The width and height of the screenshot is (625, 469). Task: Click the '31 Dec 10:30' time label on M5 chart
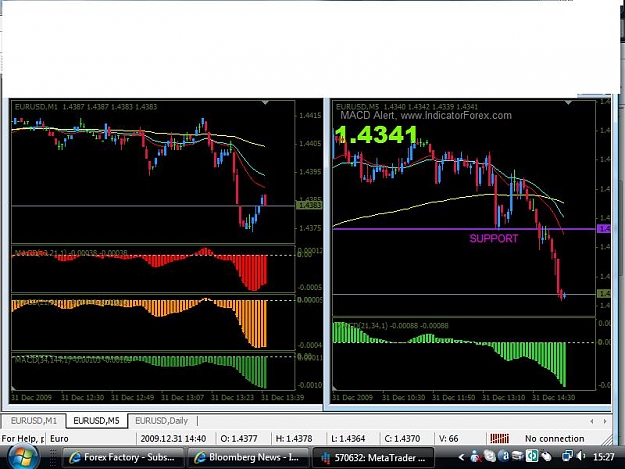(x=403, y=397)
